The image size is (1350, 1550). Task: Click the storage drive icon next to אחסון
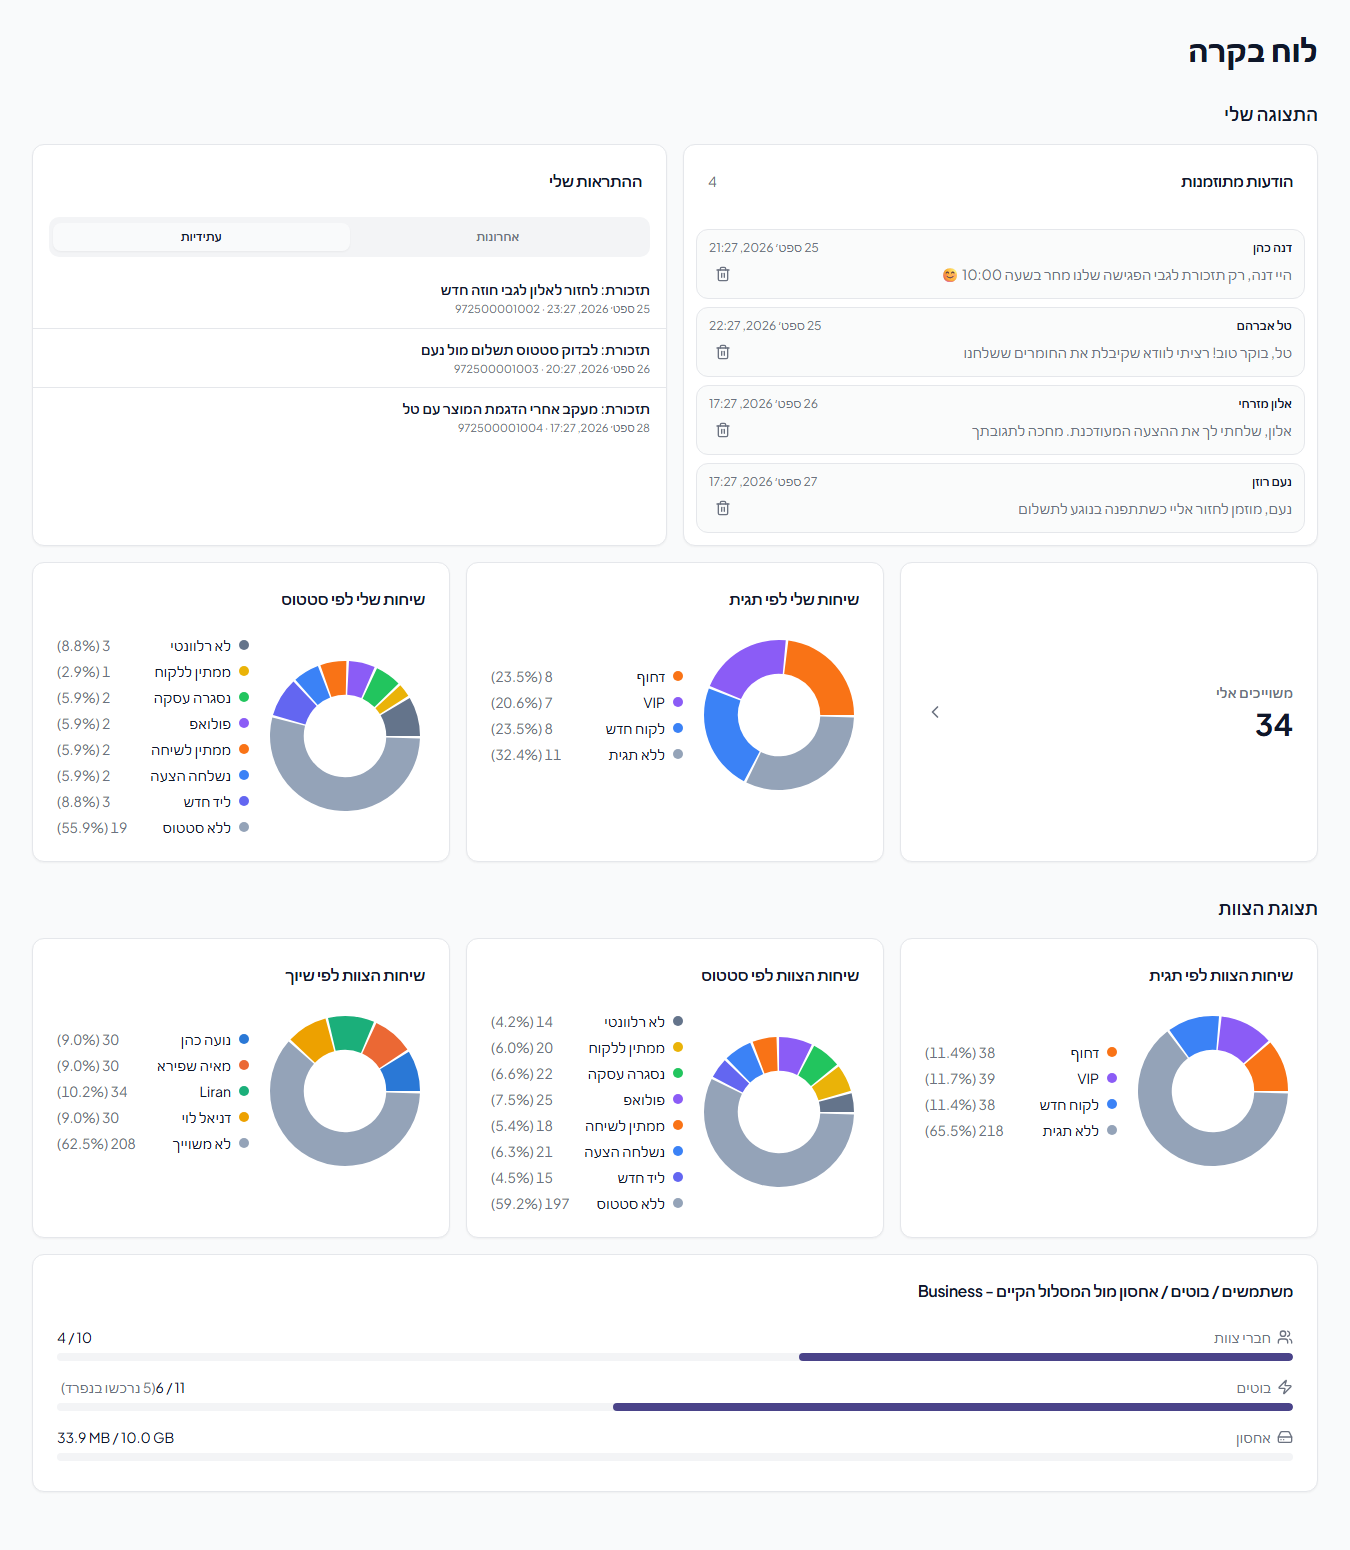[x=1285, y=1437]
